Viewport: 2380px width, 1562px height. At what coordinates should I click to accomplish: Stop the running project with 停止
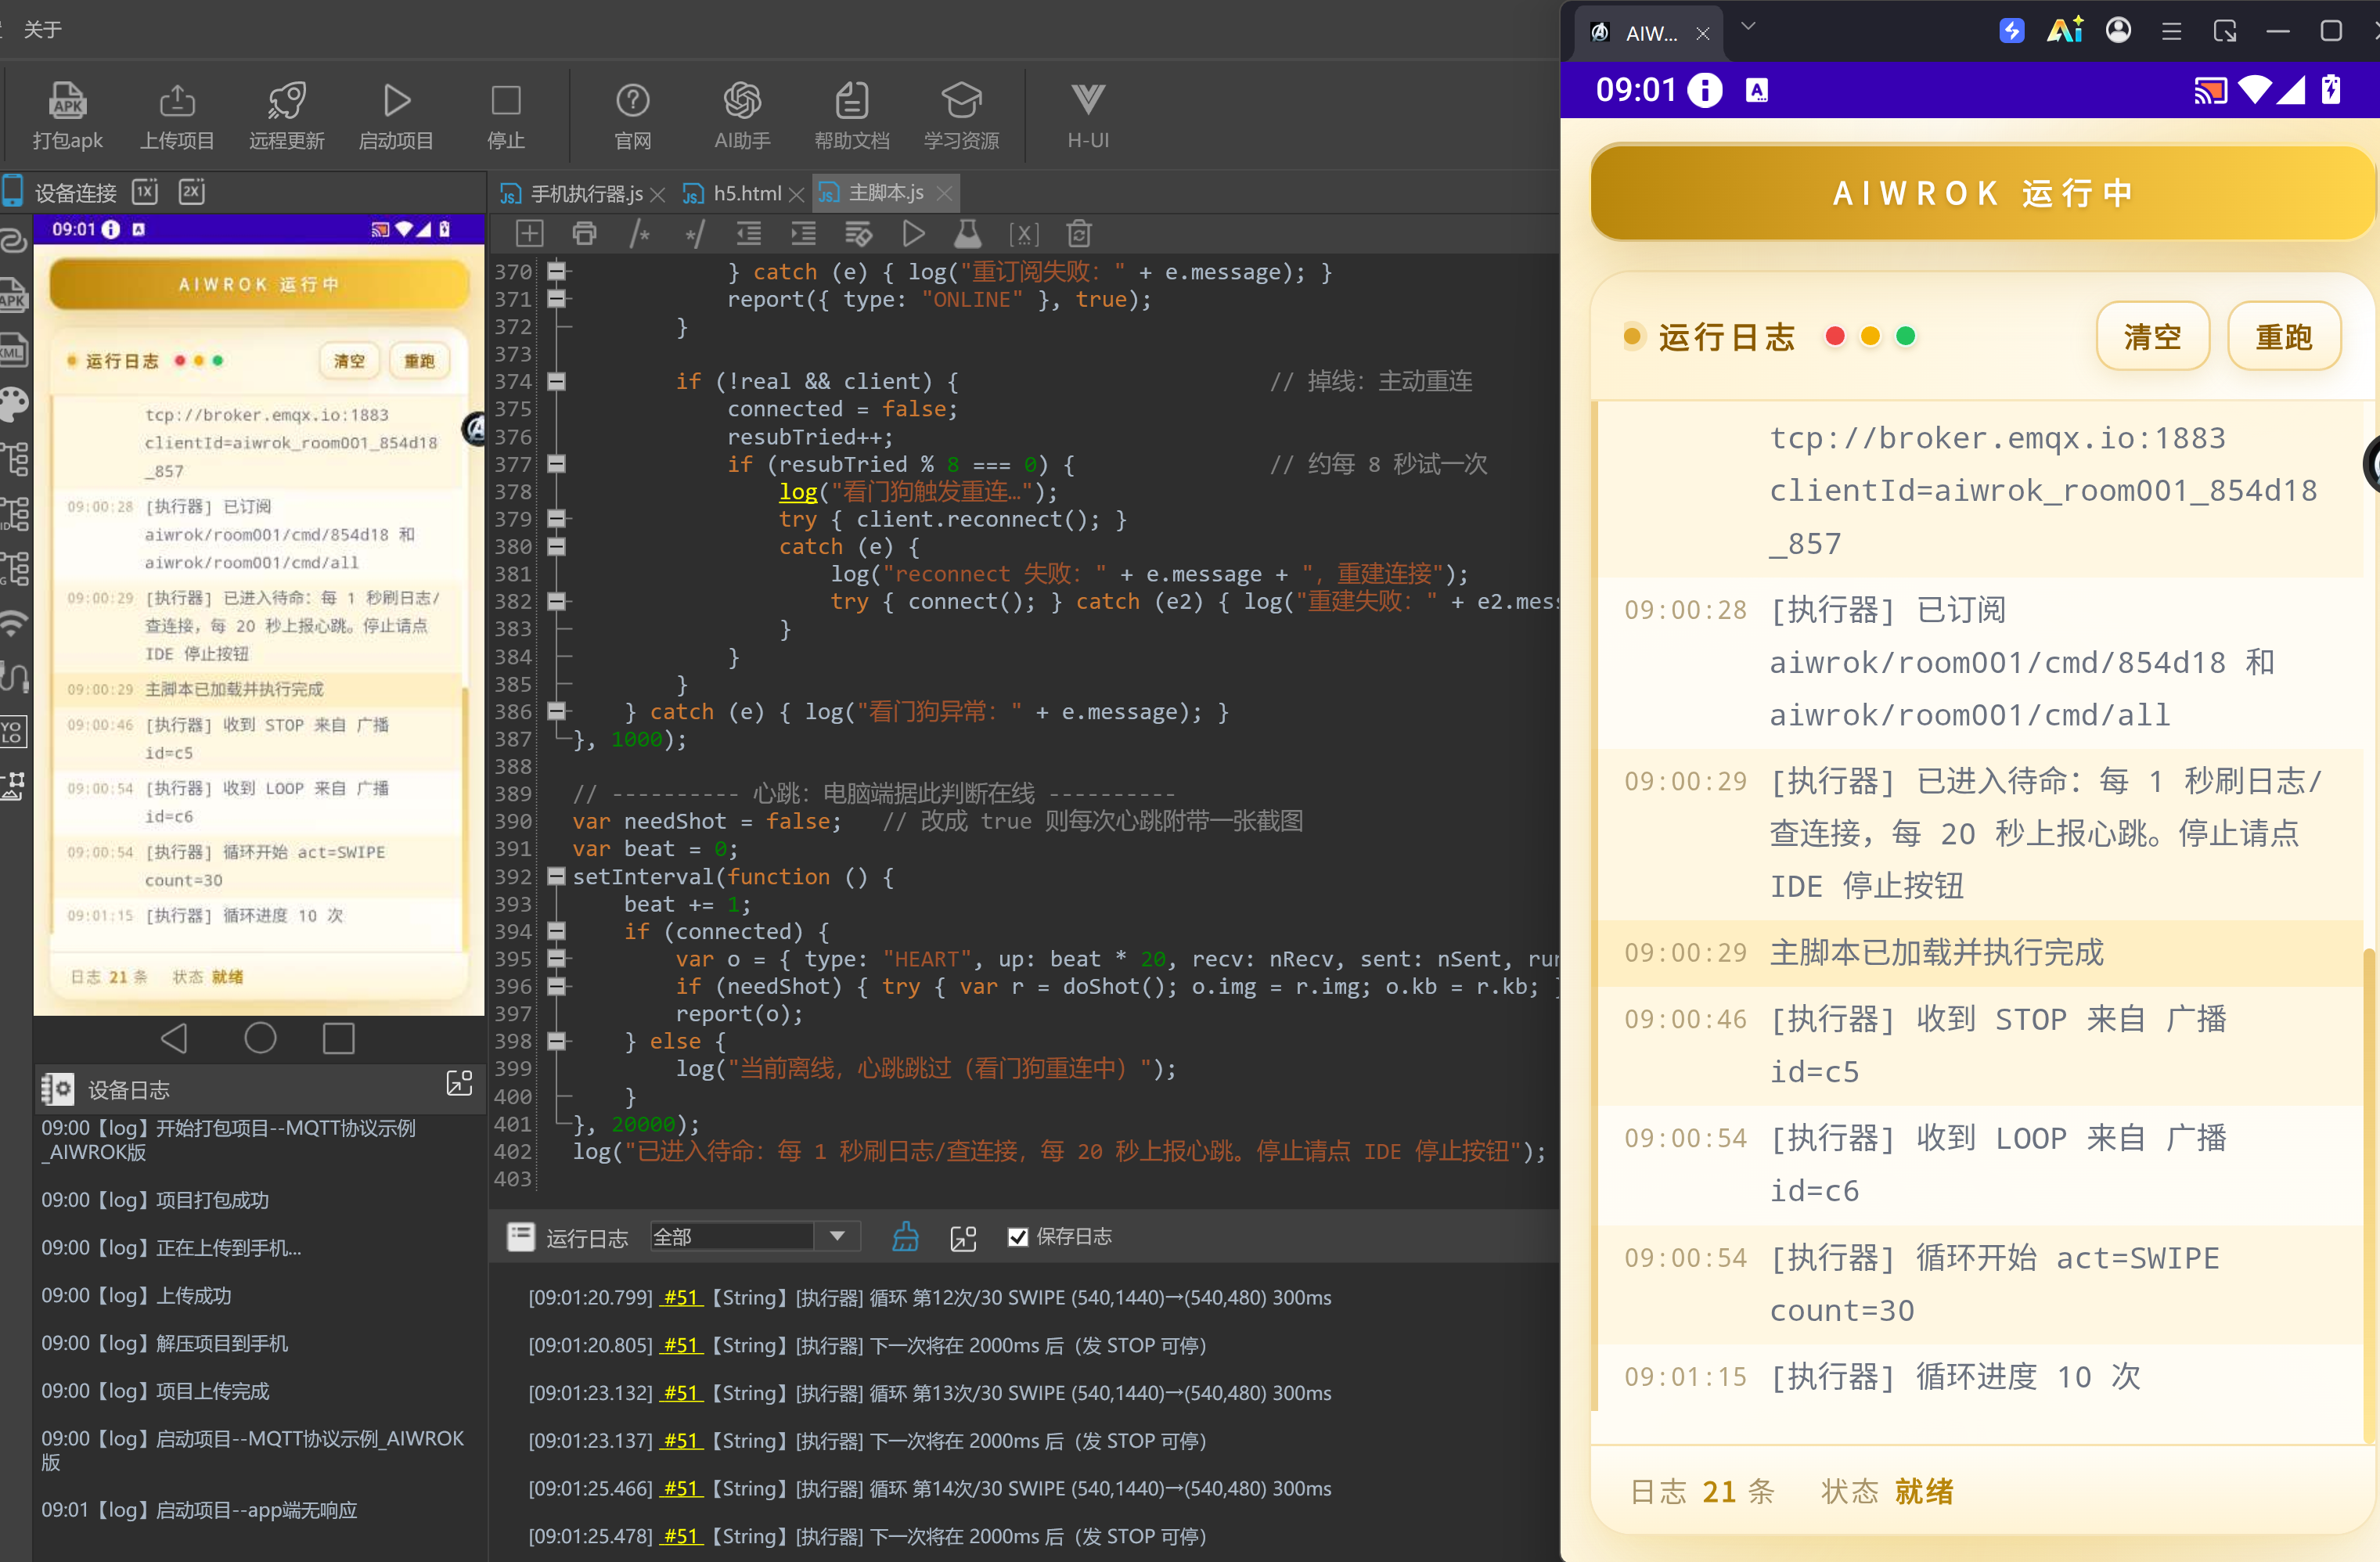[x=506, y=115]
